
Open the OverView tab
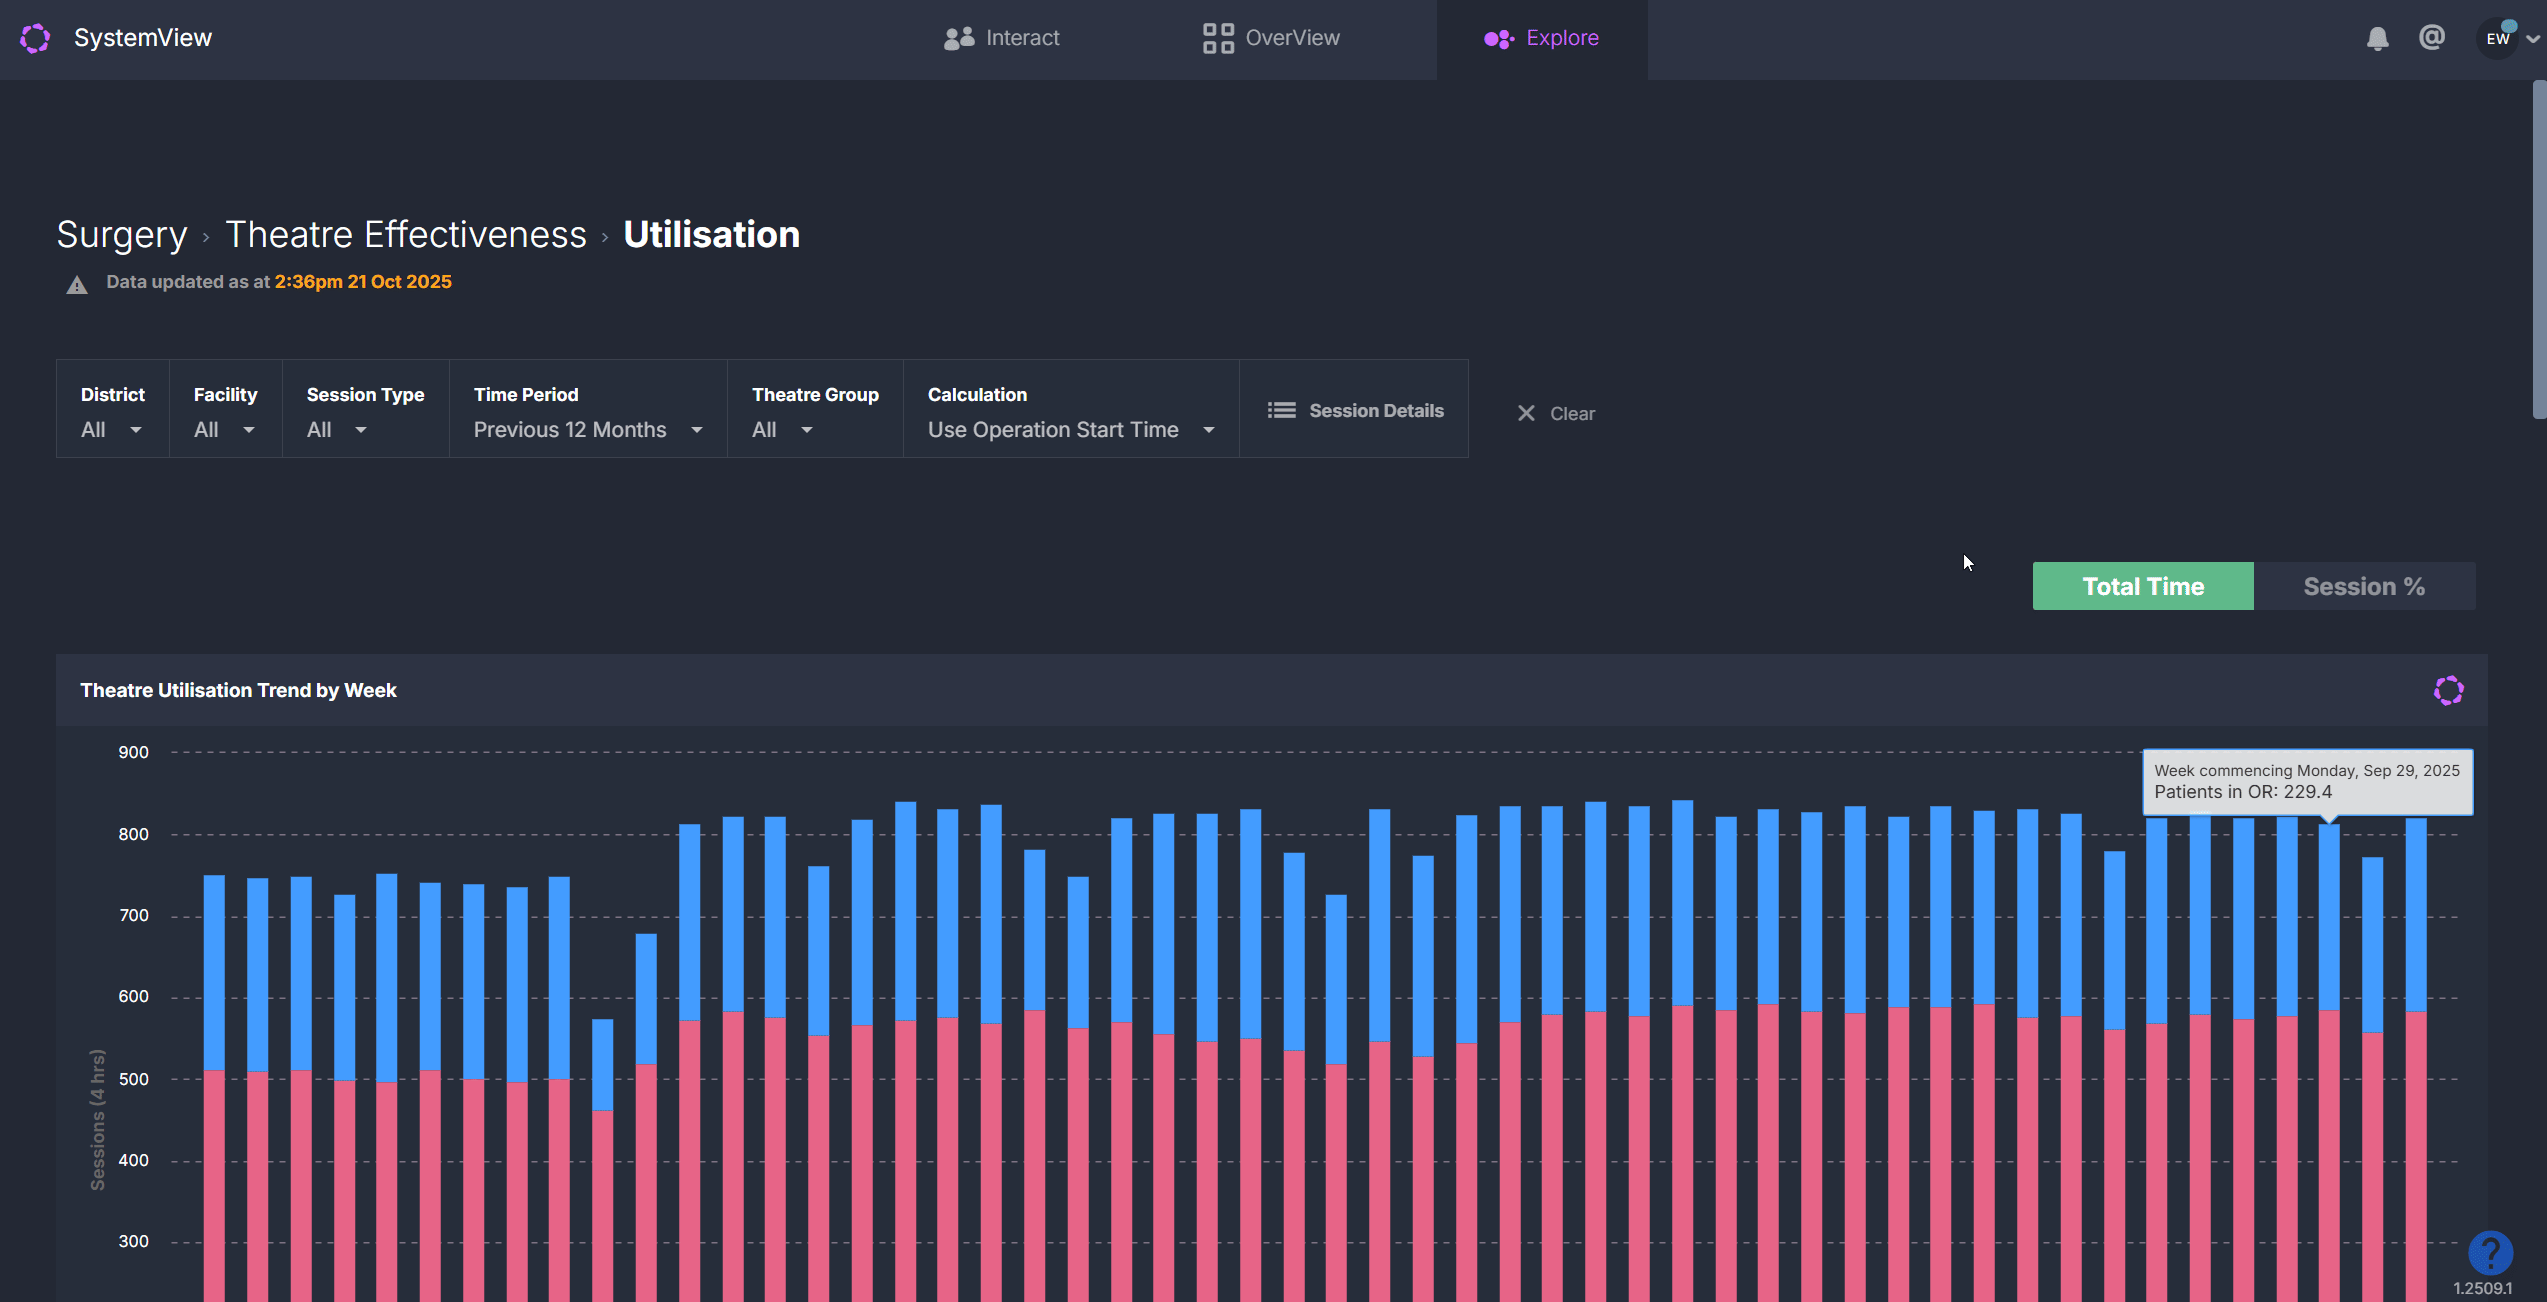pyautogui.click(x=1271, y=38)
